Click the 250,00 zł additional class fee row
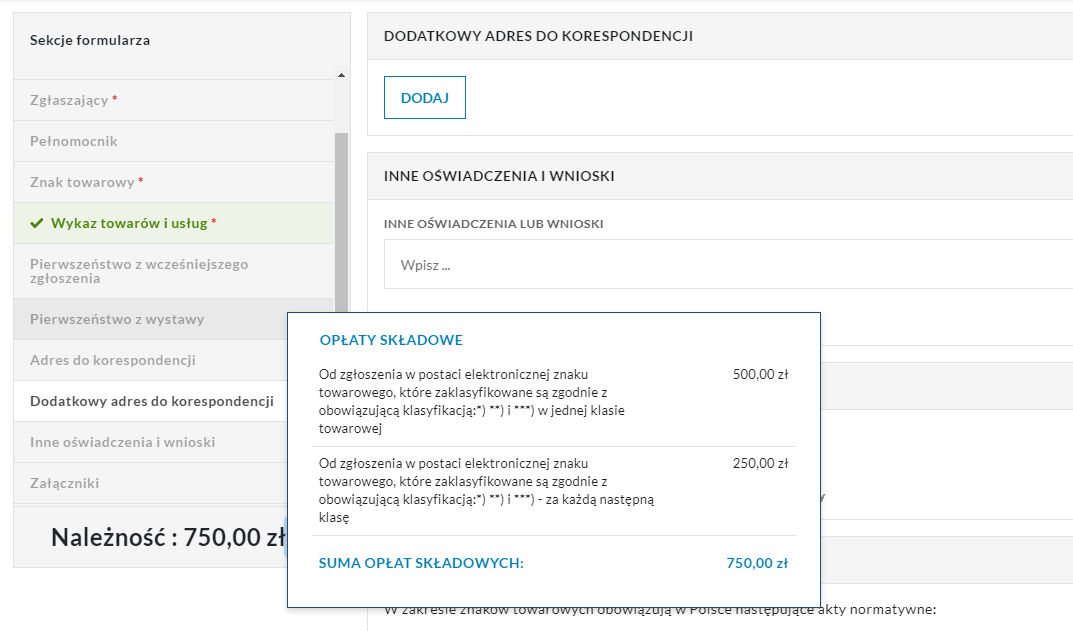The height and width of the screenshot is (631, 1073). pyautogui.click(x=553, y=490)
